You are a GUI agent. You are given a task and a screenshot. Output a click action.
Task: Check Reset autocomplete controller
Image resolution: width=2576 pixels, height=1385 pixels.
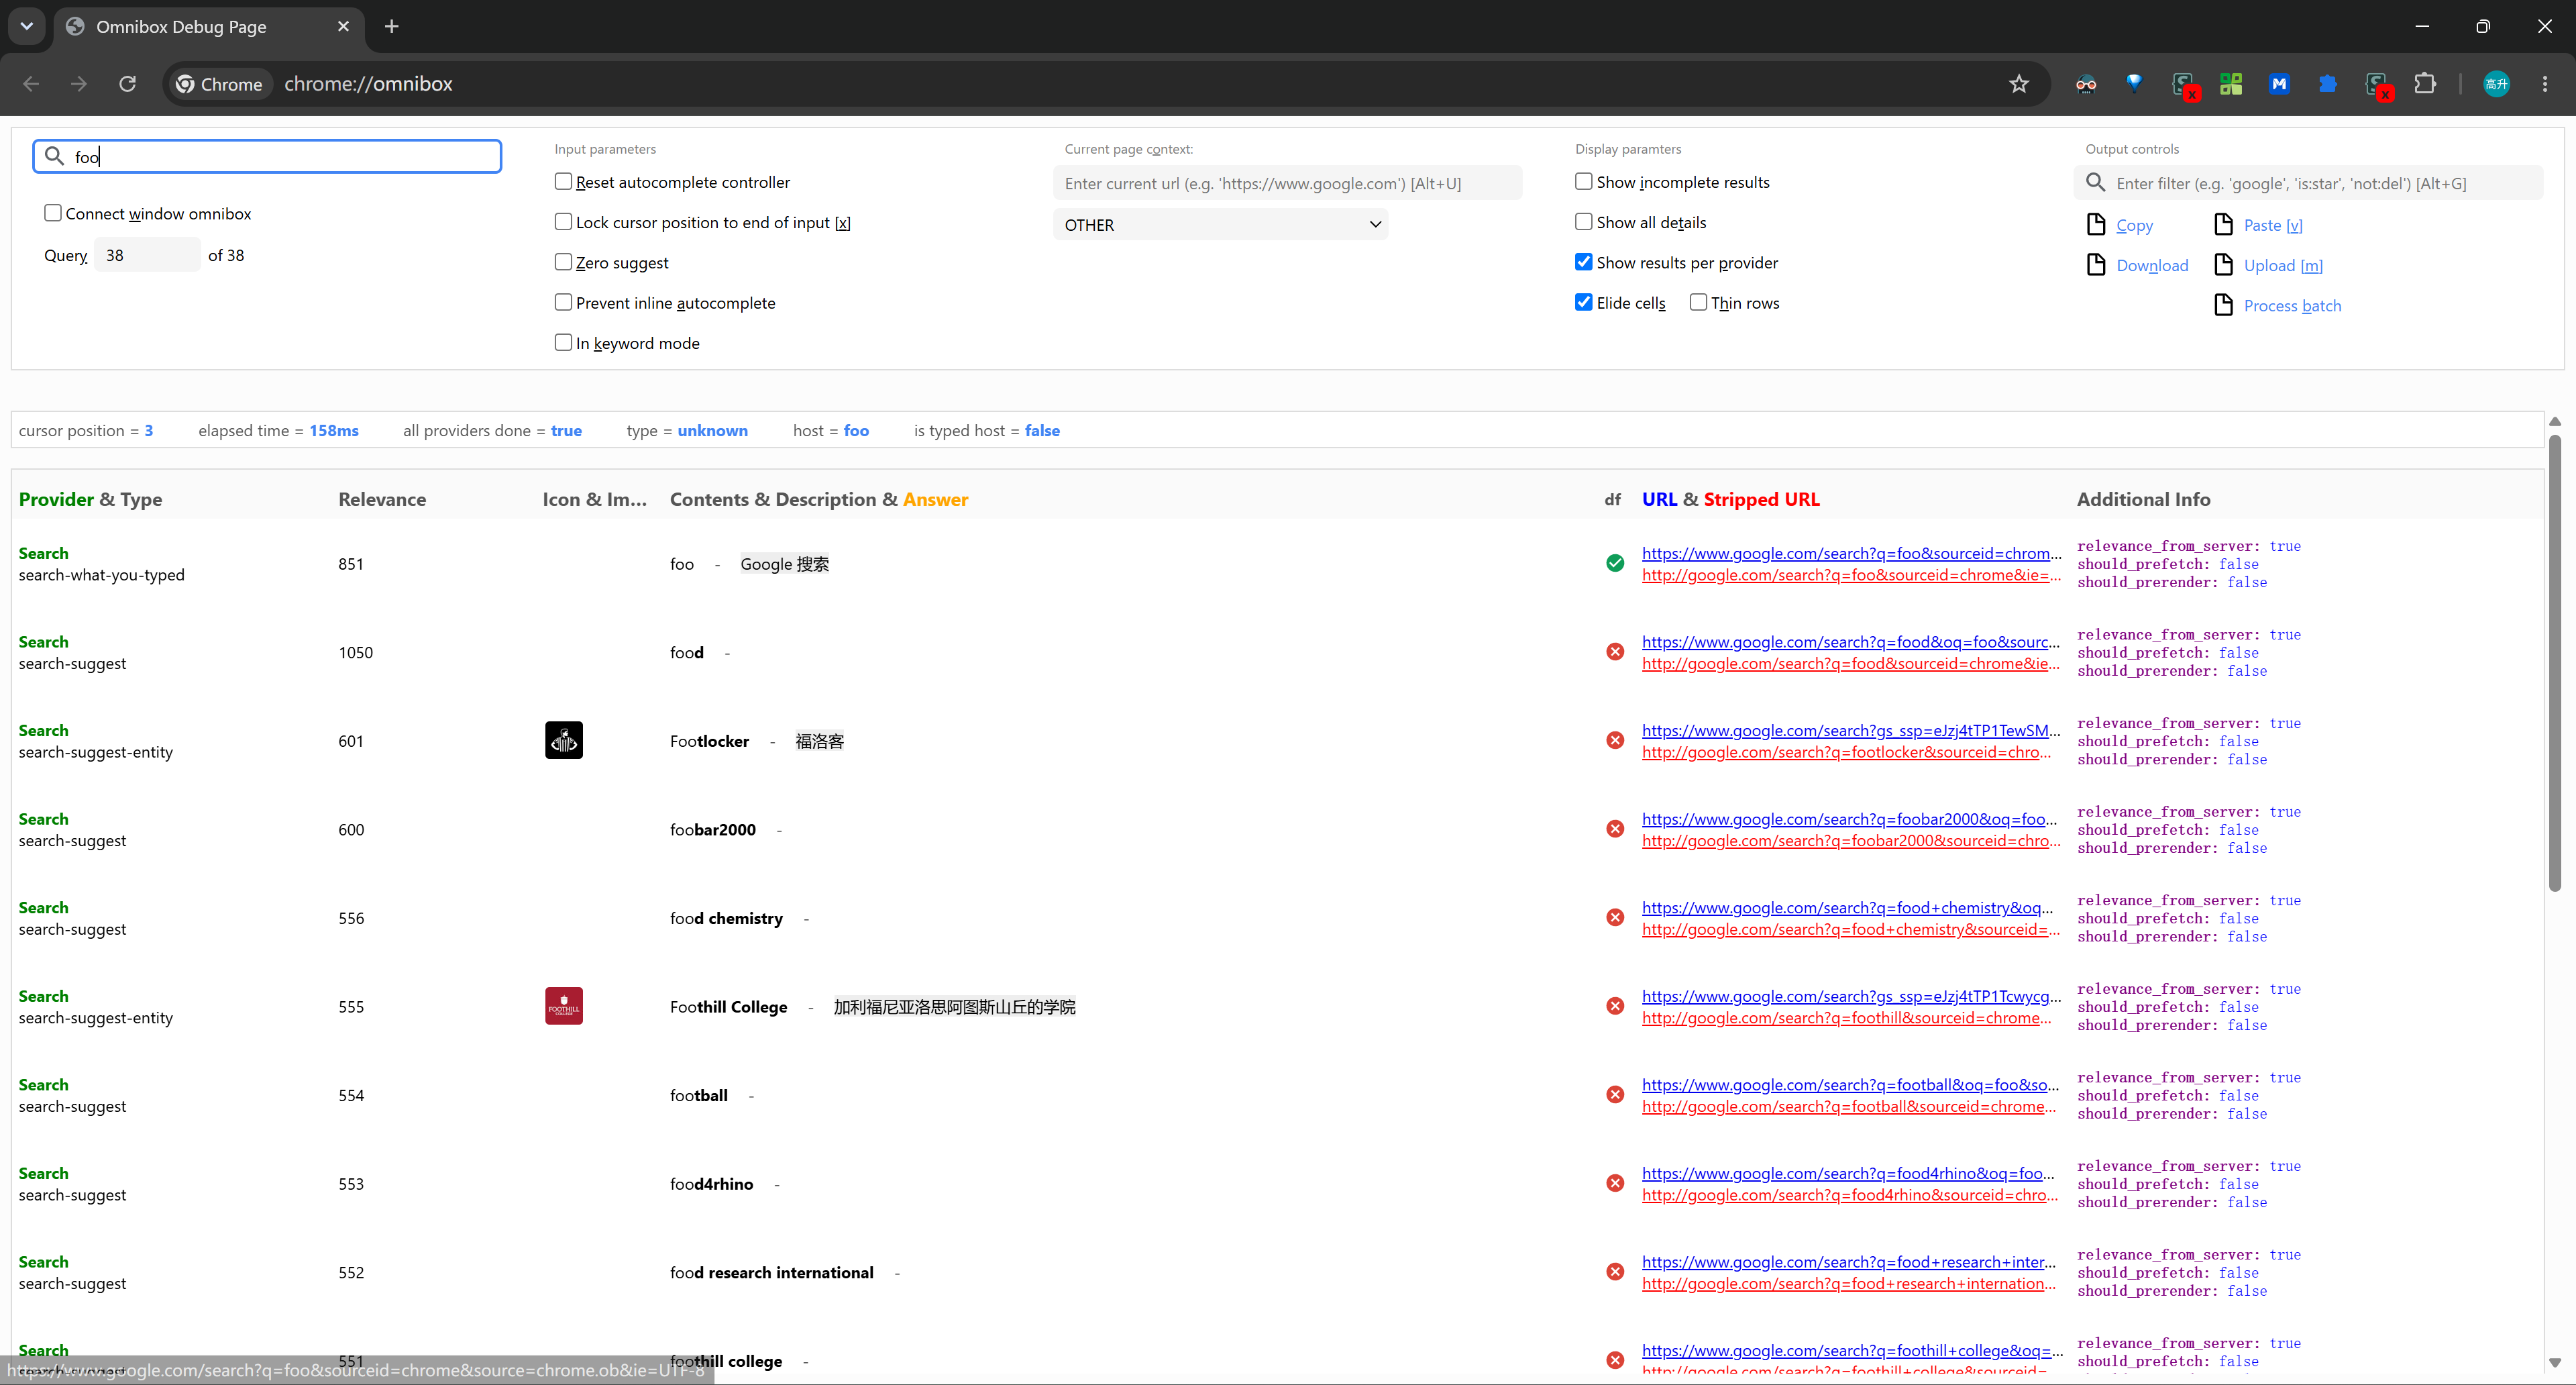pyautogui.click(x=563, y=181)
